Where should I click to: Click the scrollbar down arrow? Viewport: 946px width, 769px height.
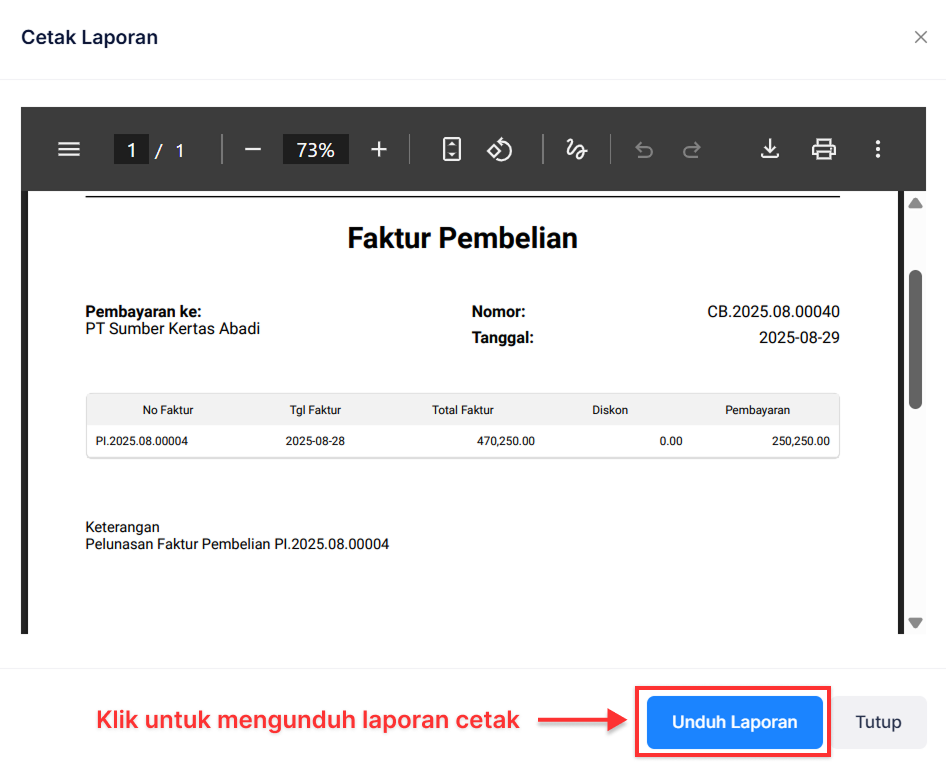(x=914, y=623)
